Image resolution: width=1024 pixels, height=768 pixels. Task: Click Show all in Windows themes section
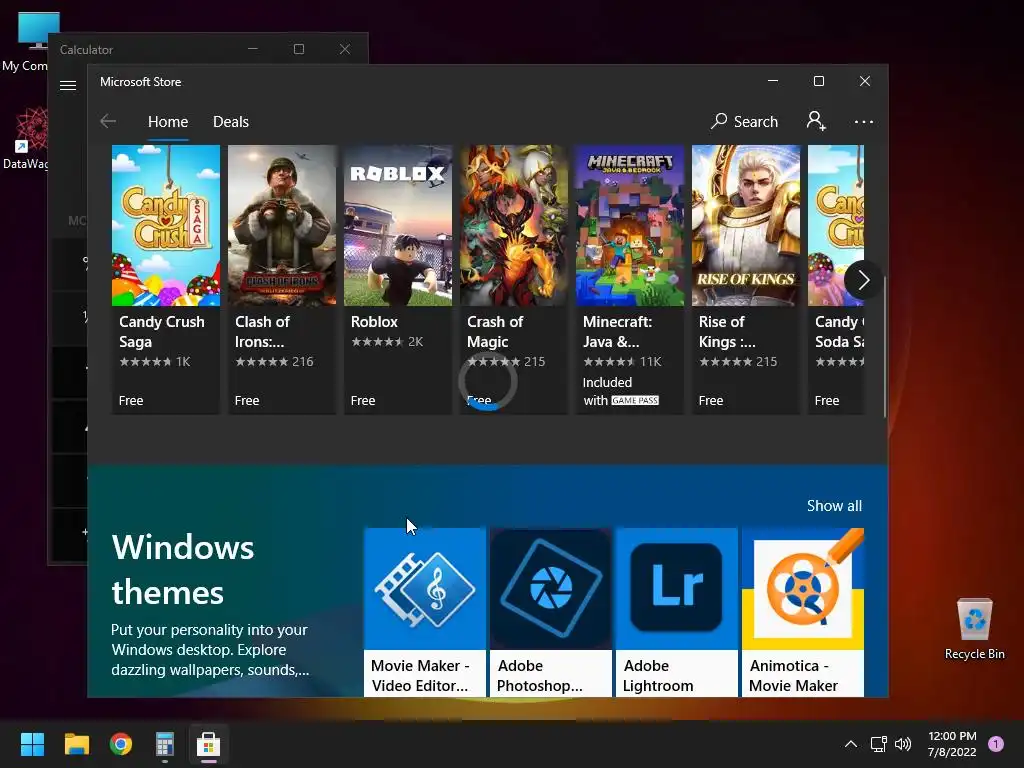click(834, 505)
